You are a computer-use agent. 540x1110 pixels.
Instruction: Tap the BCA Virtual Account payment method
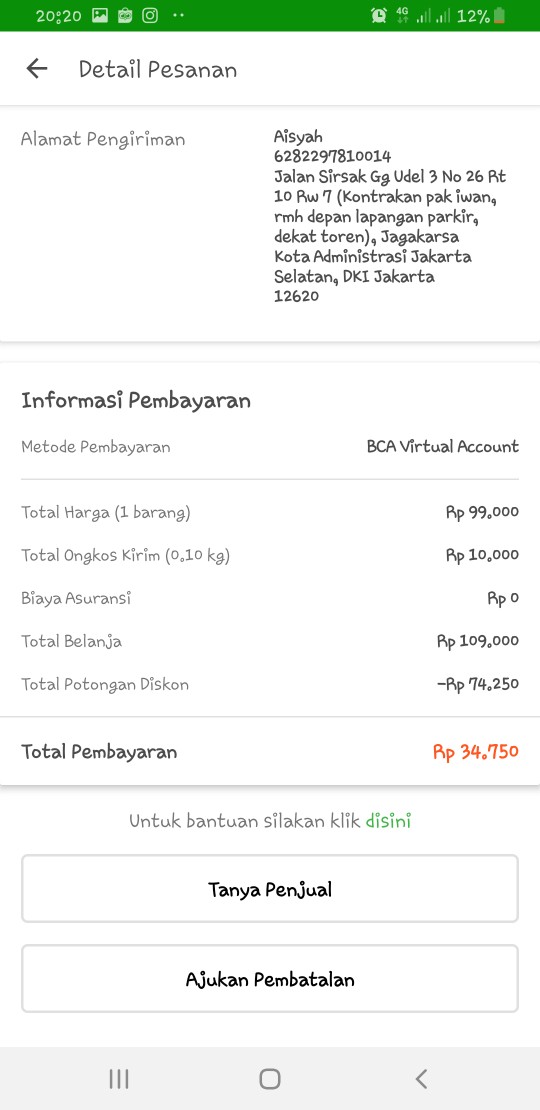click(442, 447)
